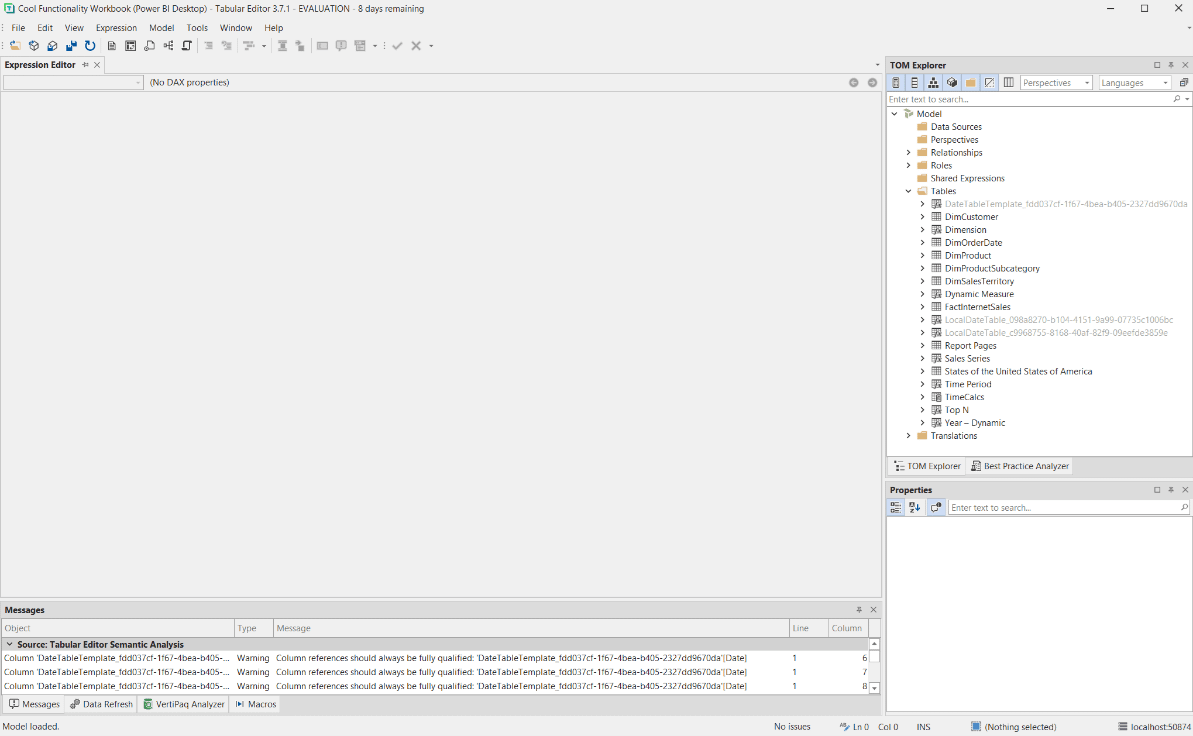The image size is (1193, 736).
Task: Sort properties alphabetically in Properties panel
Action: click(915, 508)
